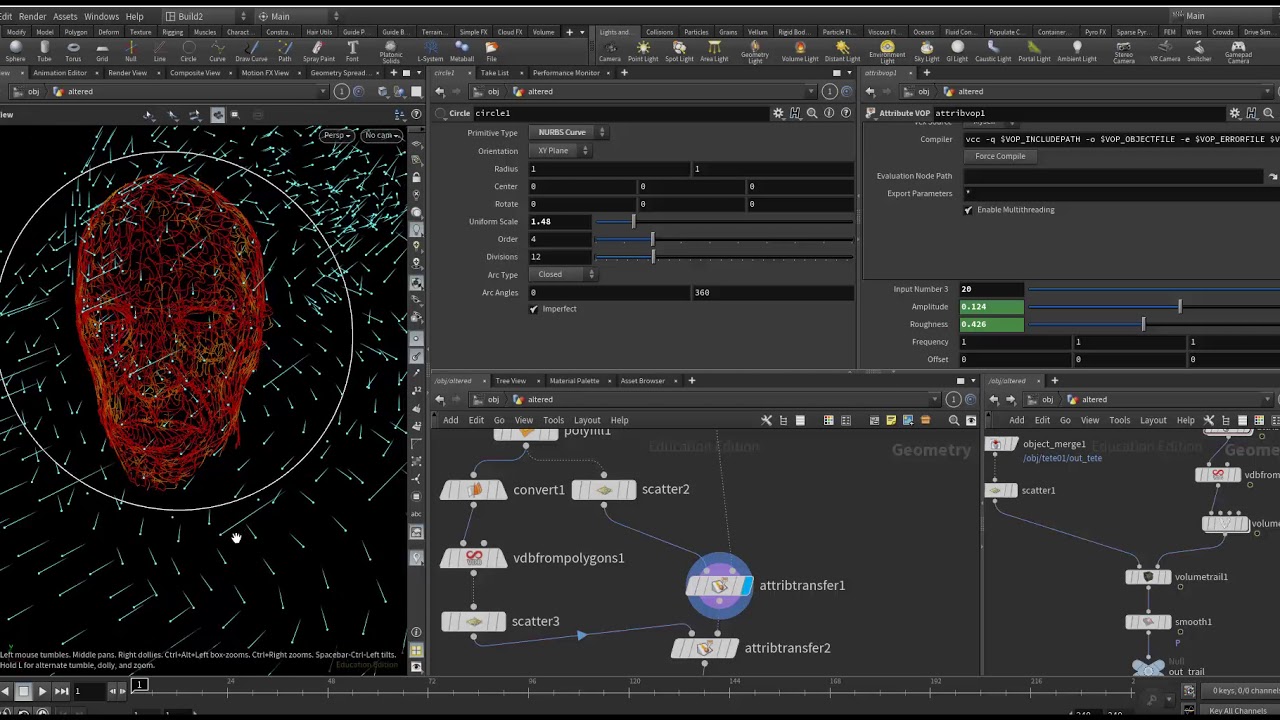The height and width of the screenshot is (720, 1280).
Task: Adjust the Uniform Scale slider
Action: point(725,221)
